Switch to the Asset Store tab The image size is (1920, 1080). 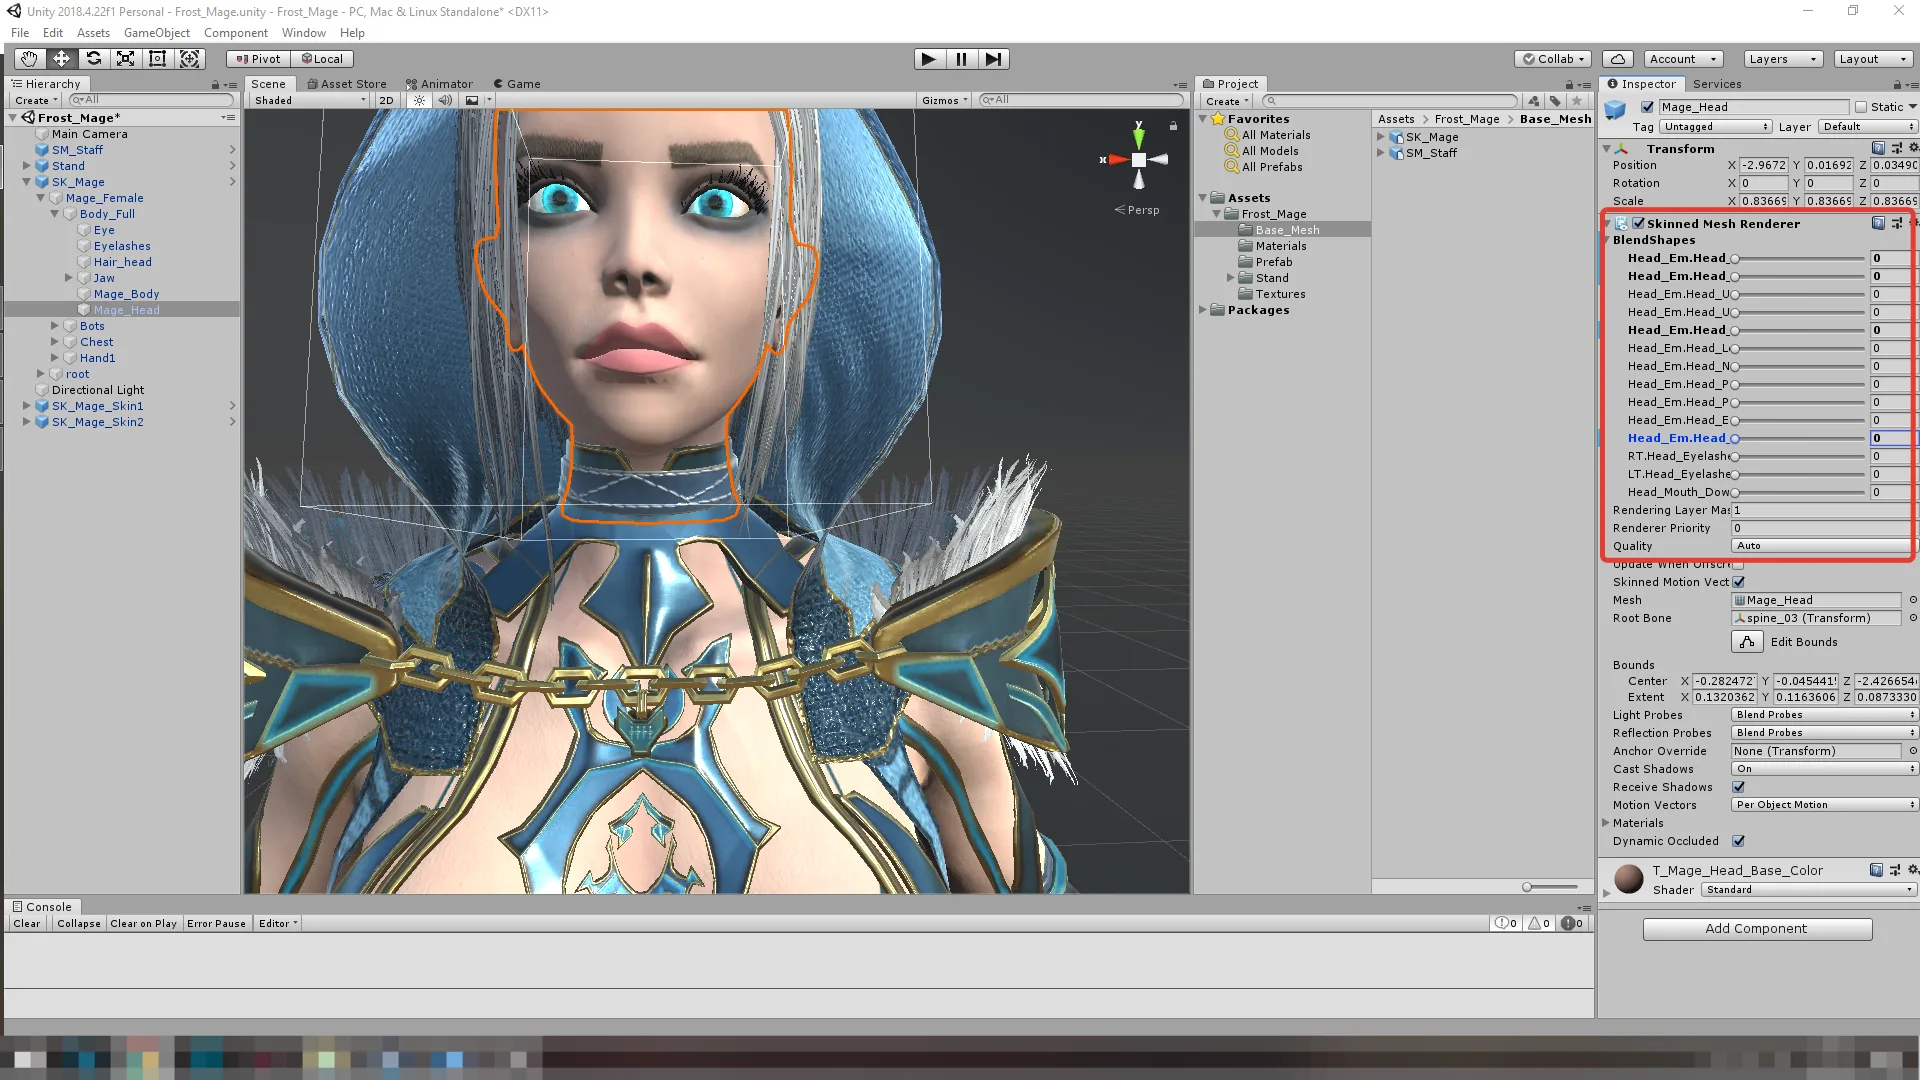point(346,84)
